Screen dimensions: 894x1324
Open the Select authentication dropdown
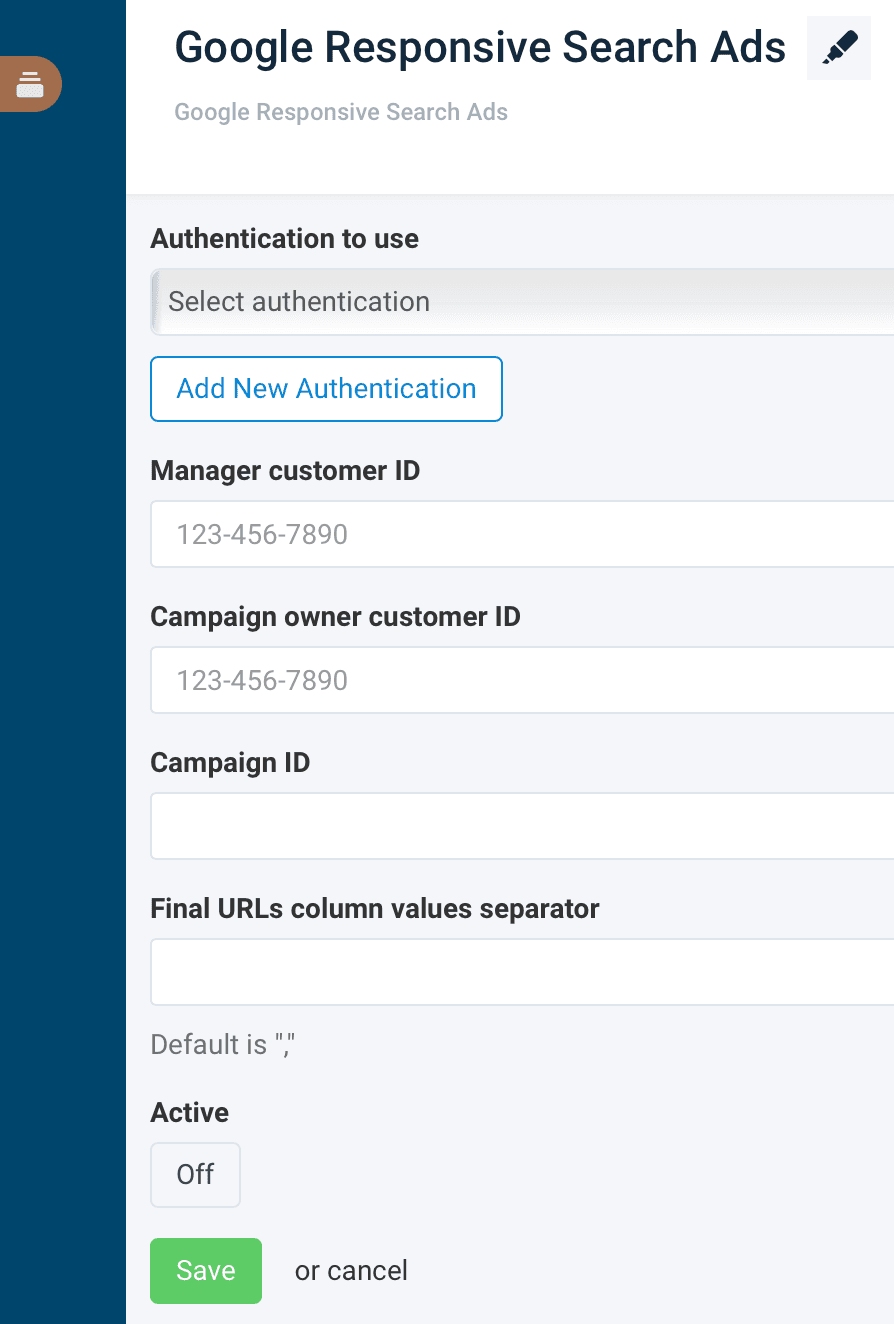click(520, 302)
